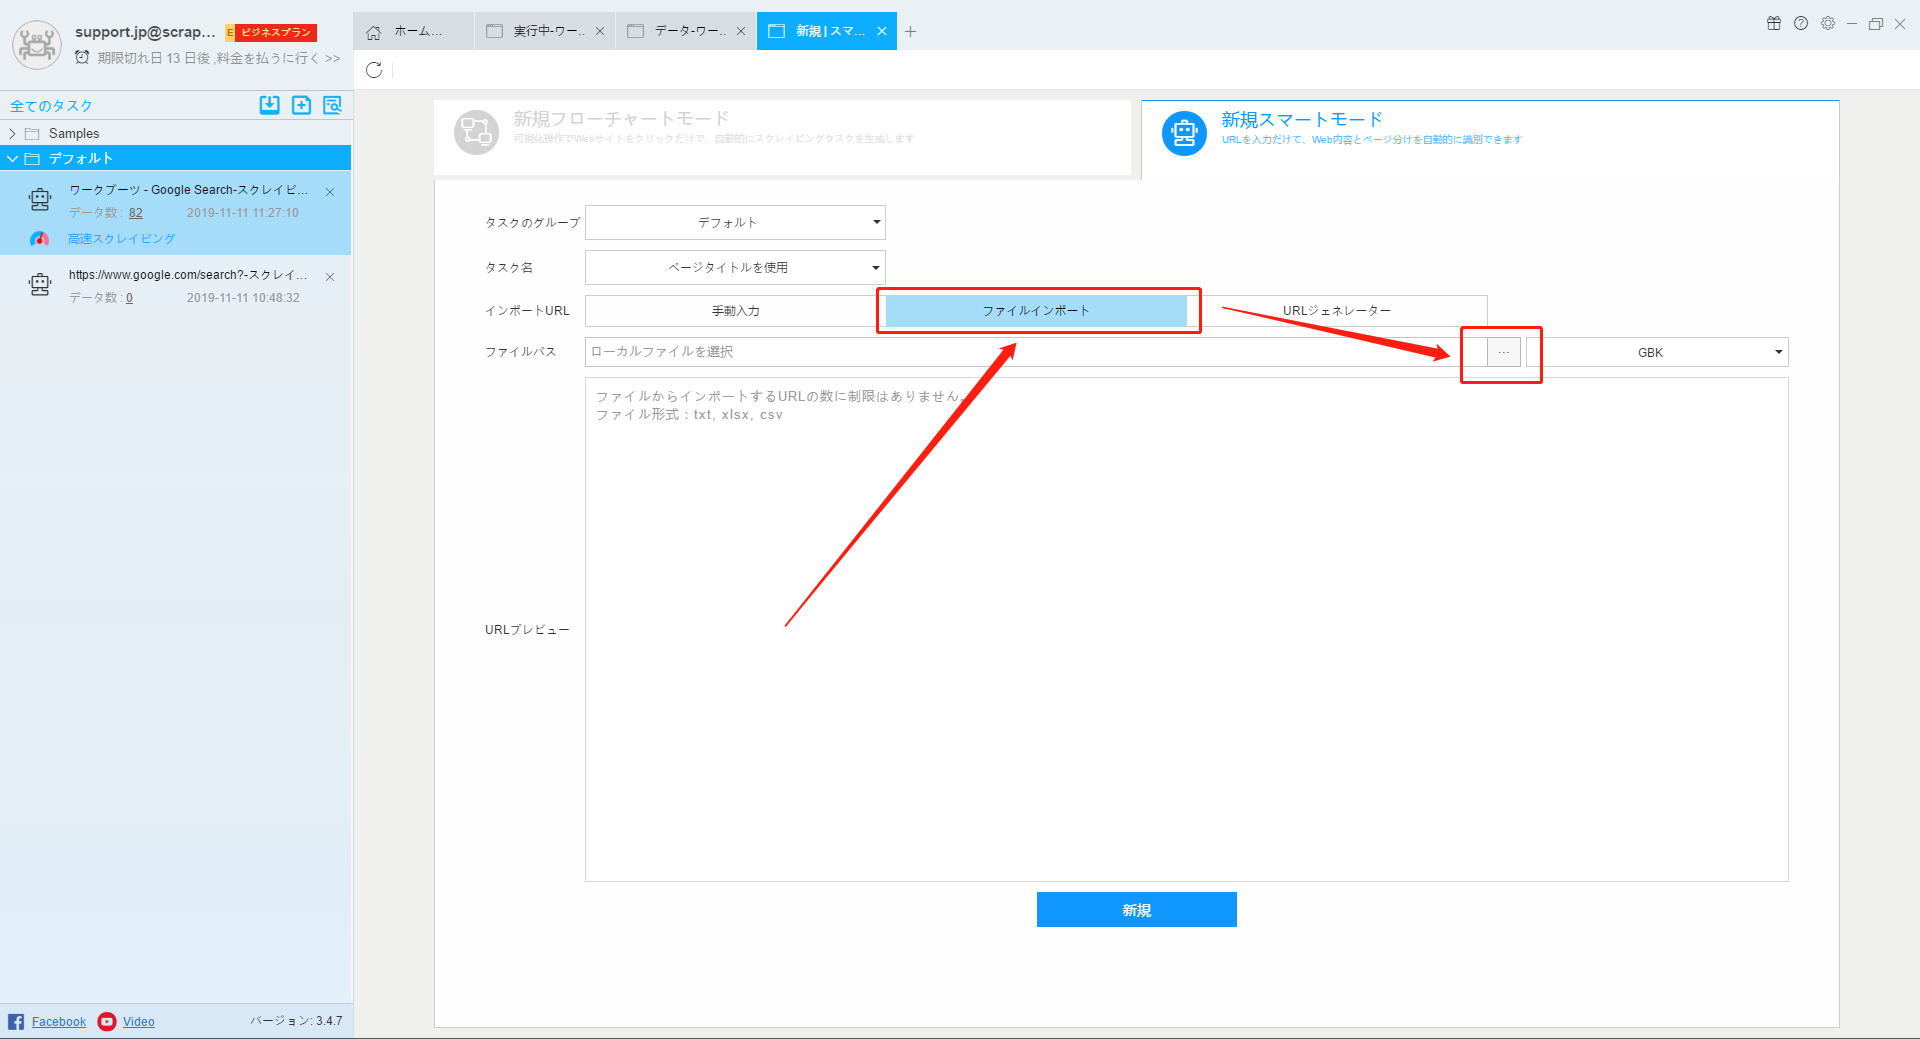Click the refresh icon below the tabs

tap(374, 70)
